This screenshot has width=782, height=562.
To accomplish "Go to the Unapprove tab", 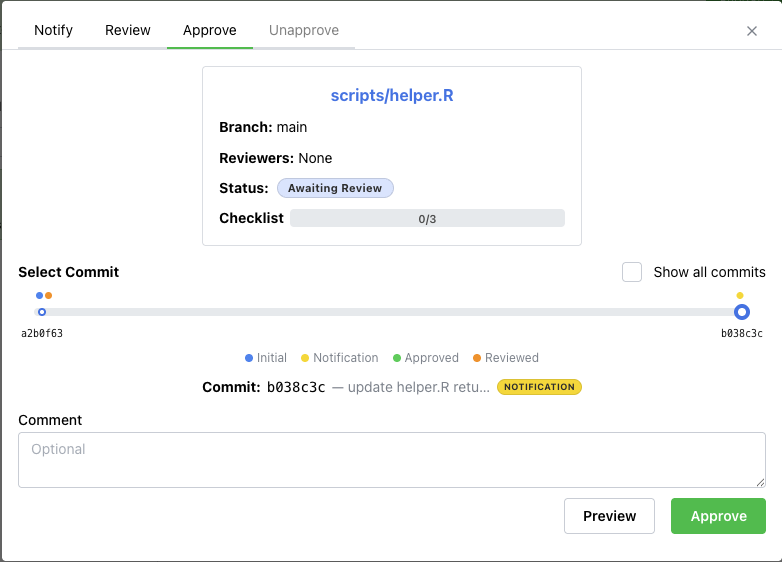I will click(304, 30).
